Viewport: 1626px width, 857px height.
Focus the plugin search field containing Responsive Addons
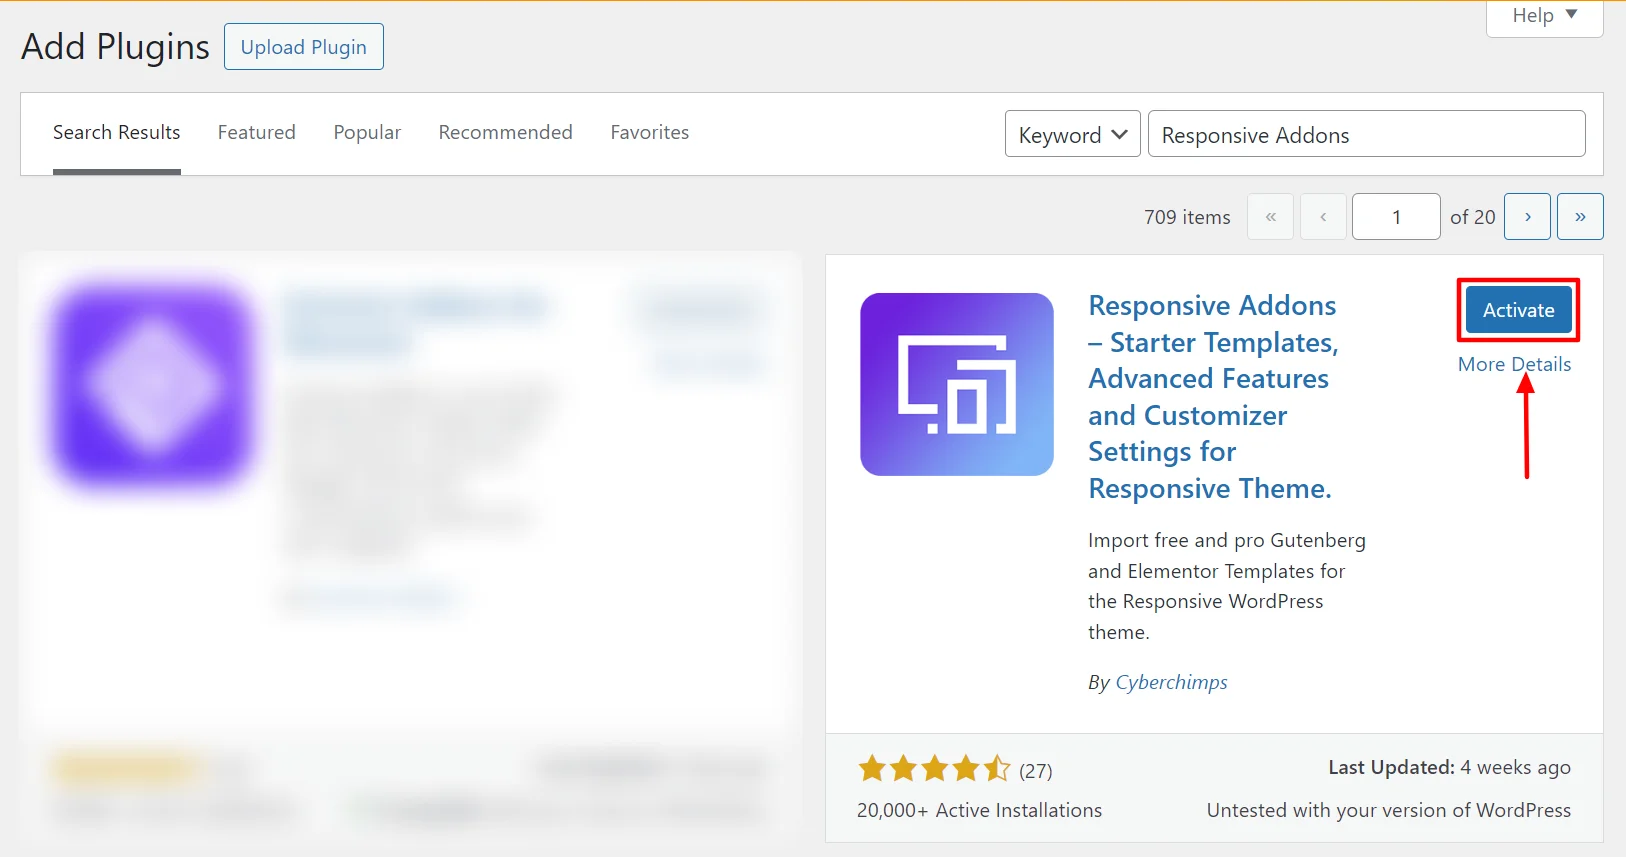coord(1367,134)
